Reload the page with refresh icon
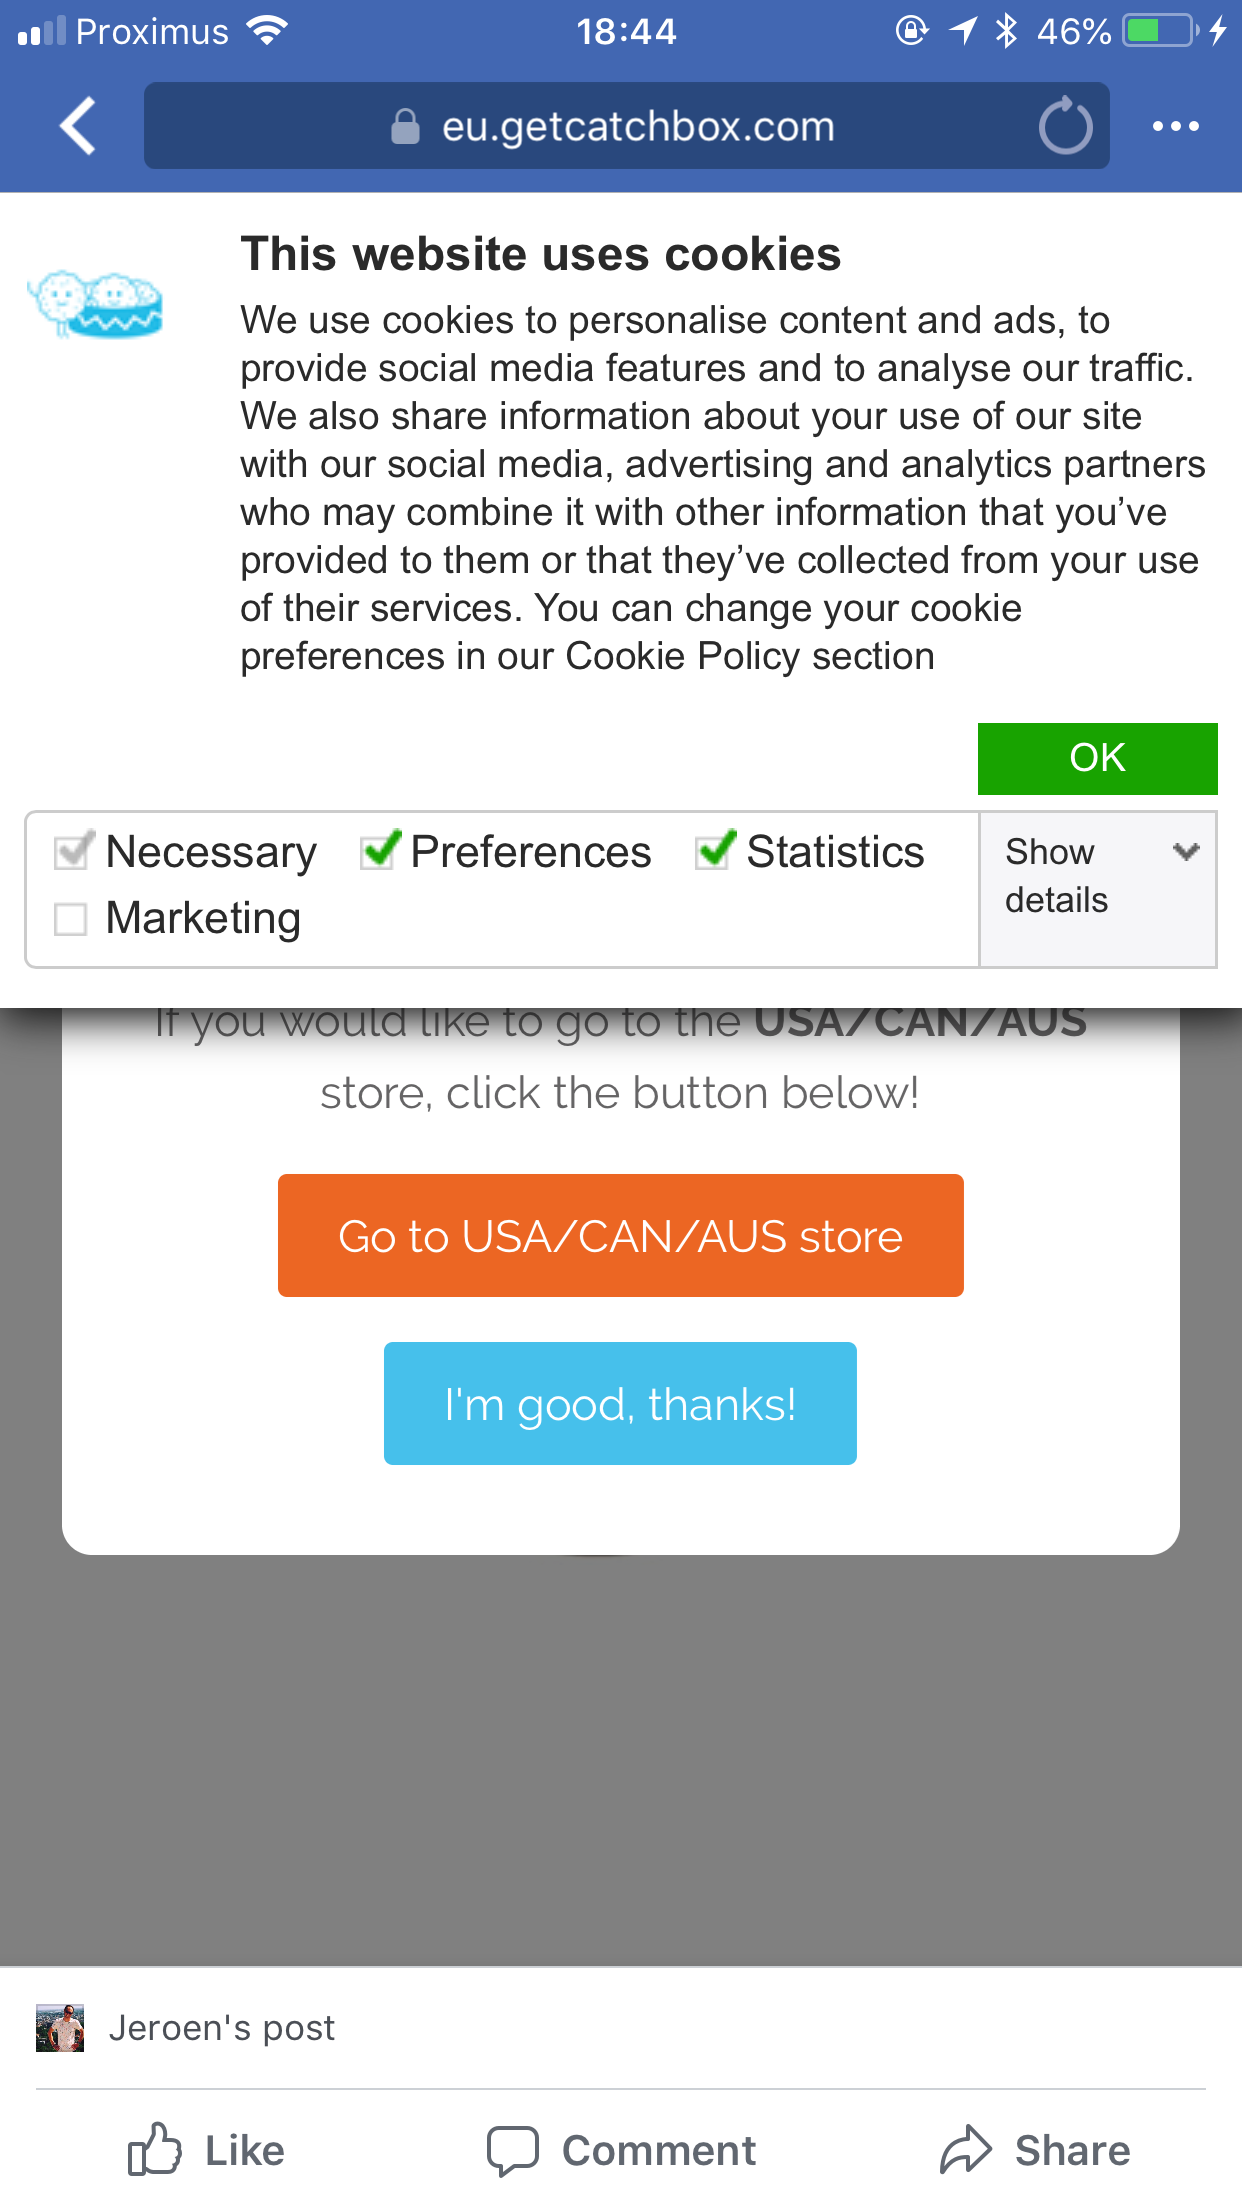 [x=1065, y=127]
